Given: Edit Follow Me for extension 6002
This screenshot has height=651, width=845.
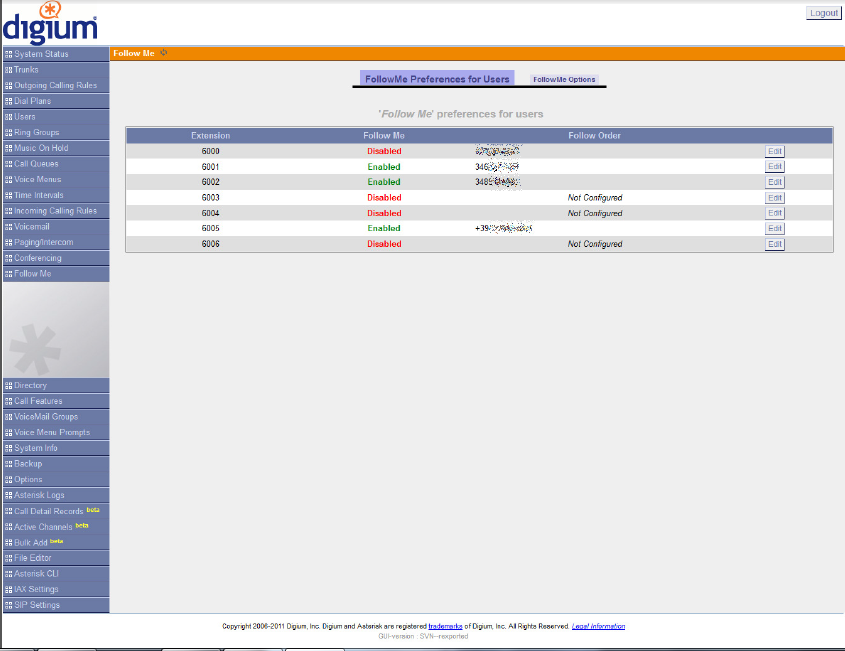Looking at the screenshot, I should 774,182.
